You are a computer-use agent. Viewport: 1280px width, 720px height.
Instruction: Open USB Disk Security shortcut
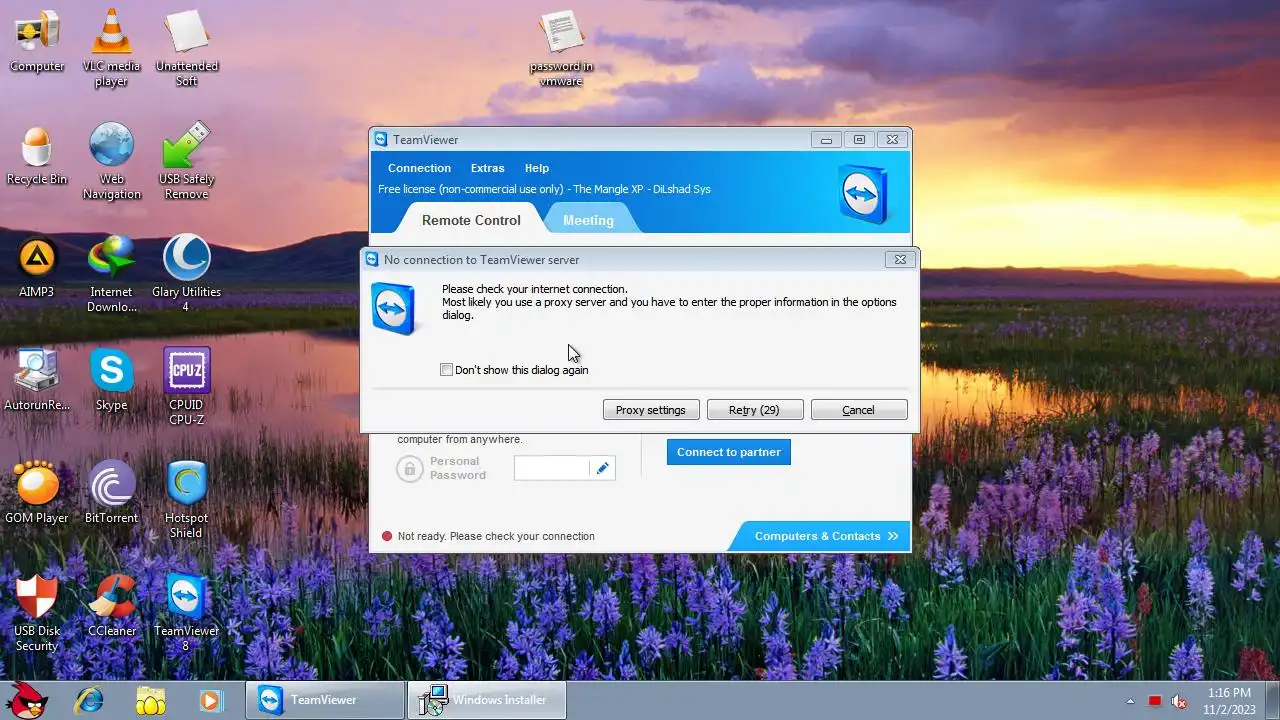(37, 613)
